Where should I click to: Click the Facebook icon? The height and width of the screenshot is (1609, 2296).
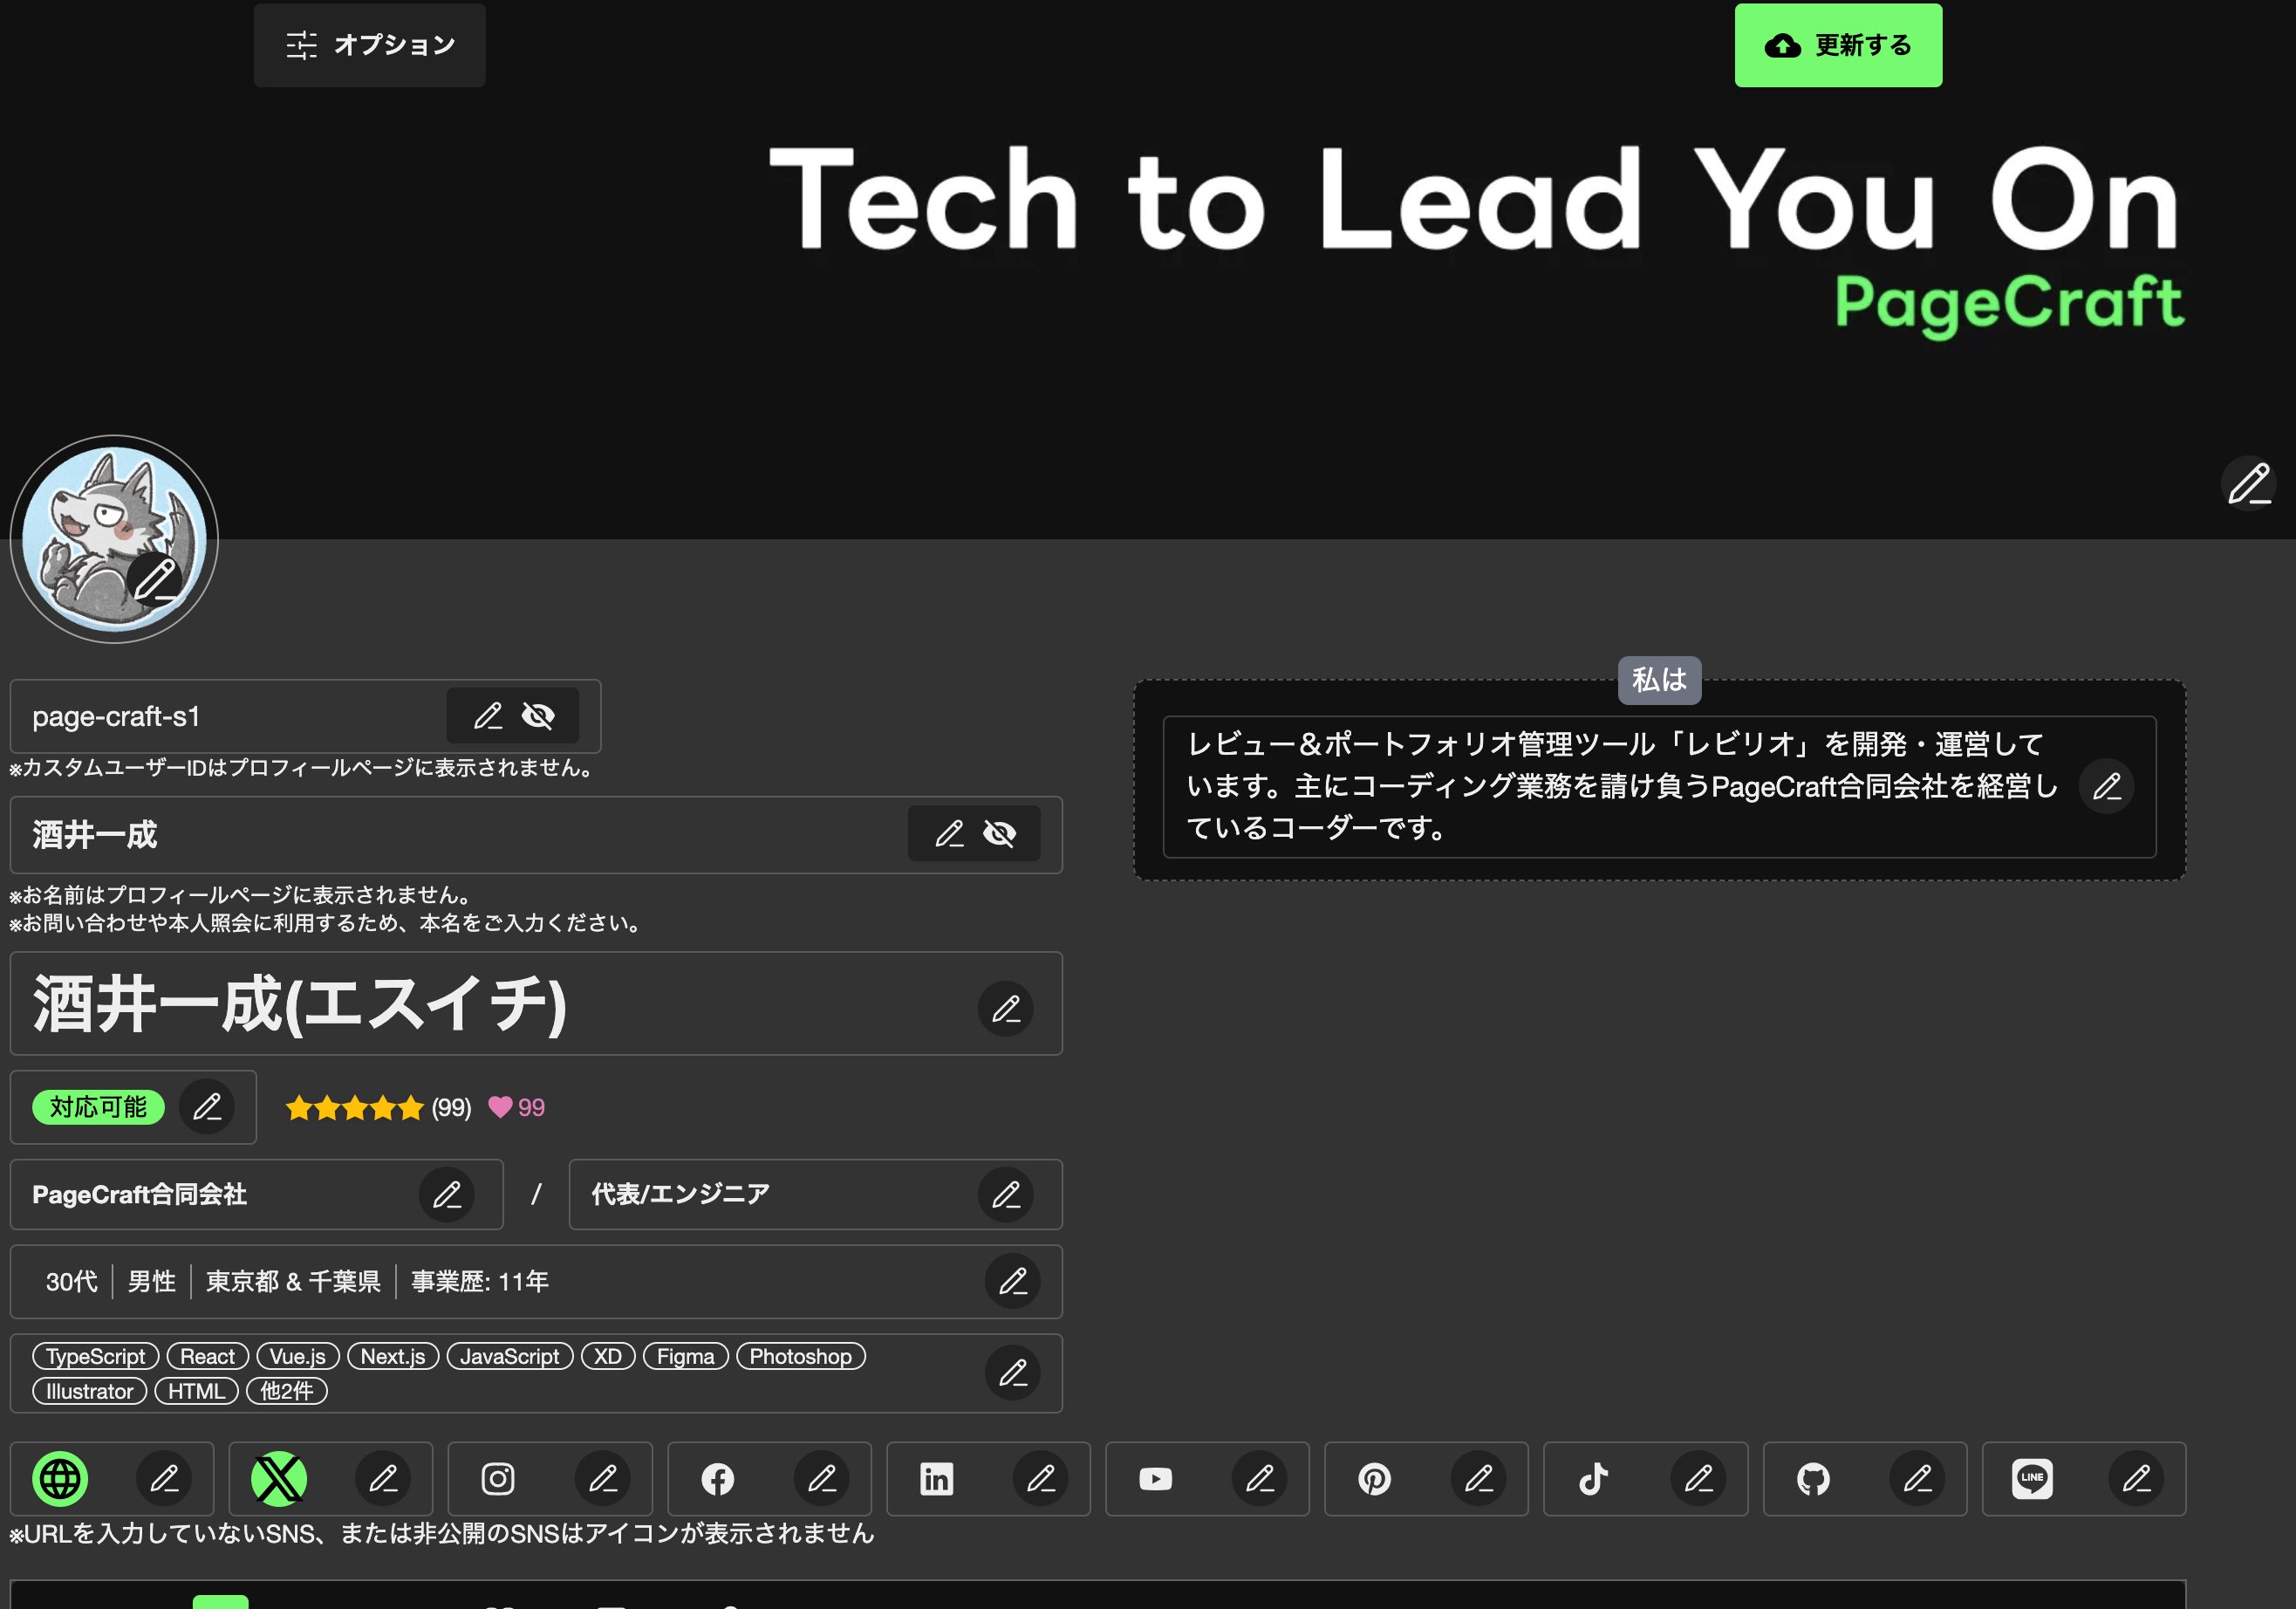point(717,1478)
